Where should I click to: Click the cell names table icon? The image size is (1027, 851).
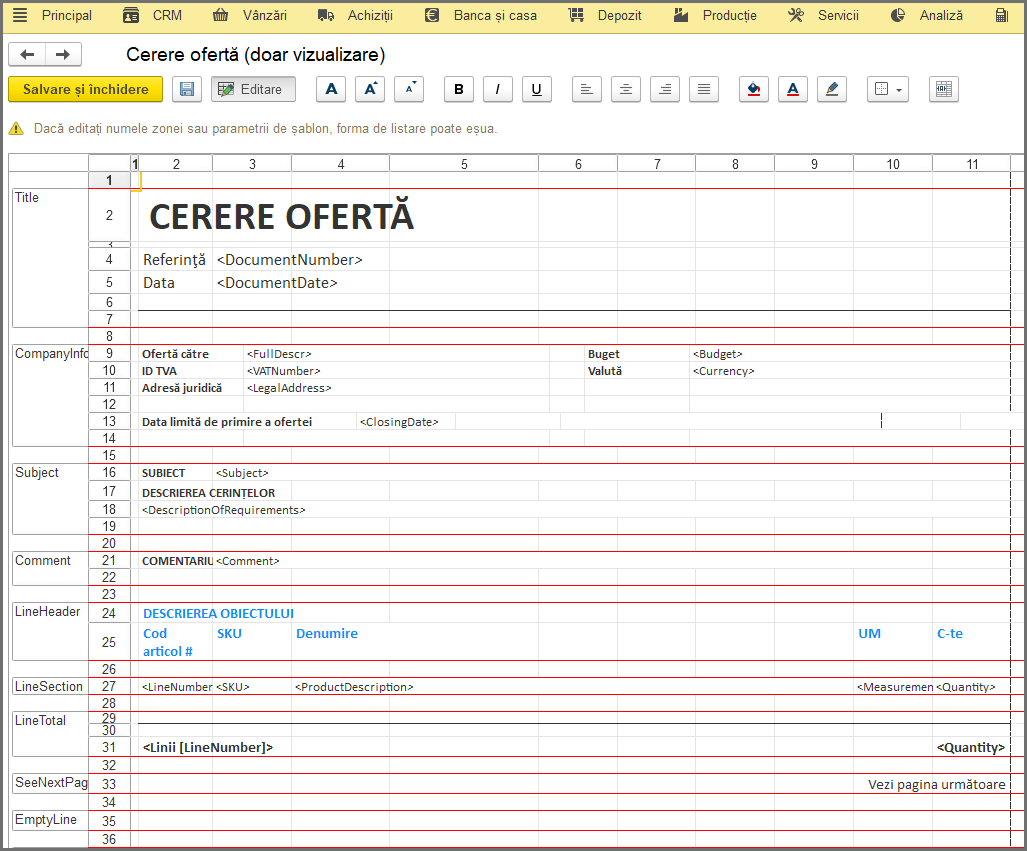(x=944, y=89)
